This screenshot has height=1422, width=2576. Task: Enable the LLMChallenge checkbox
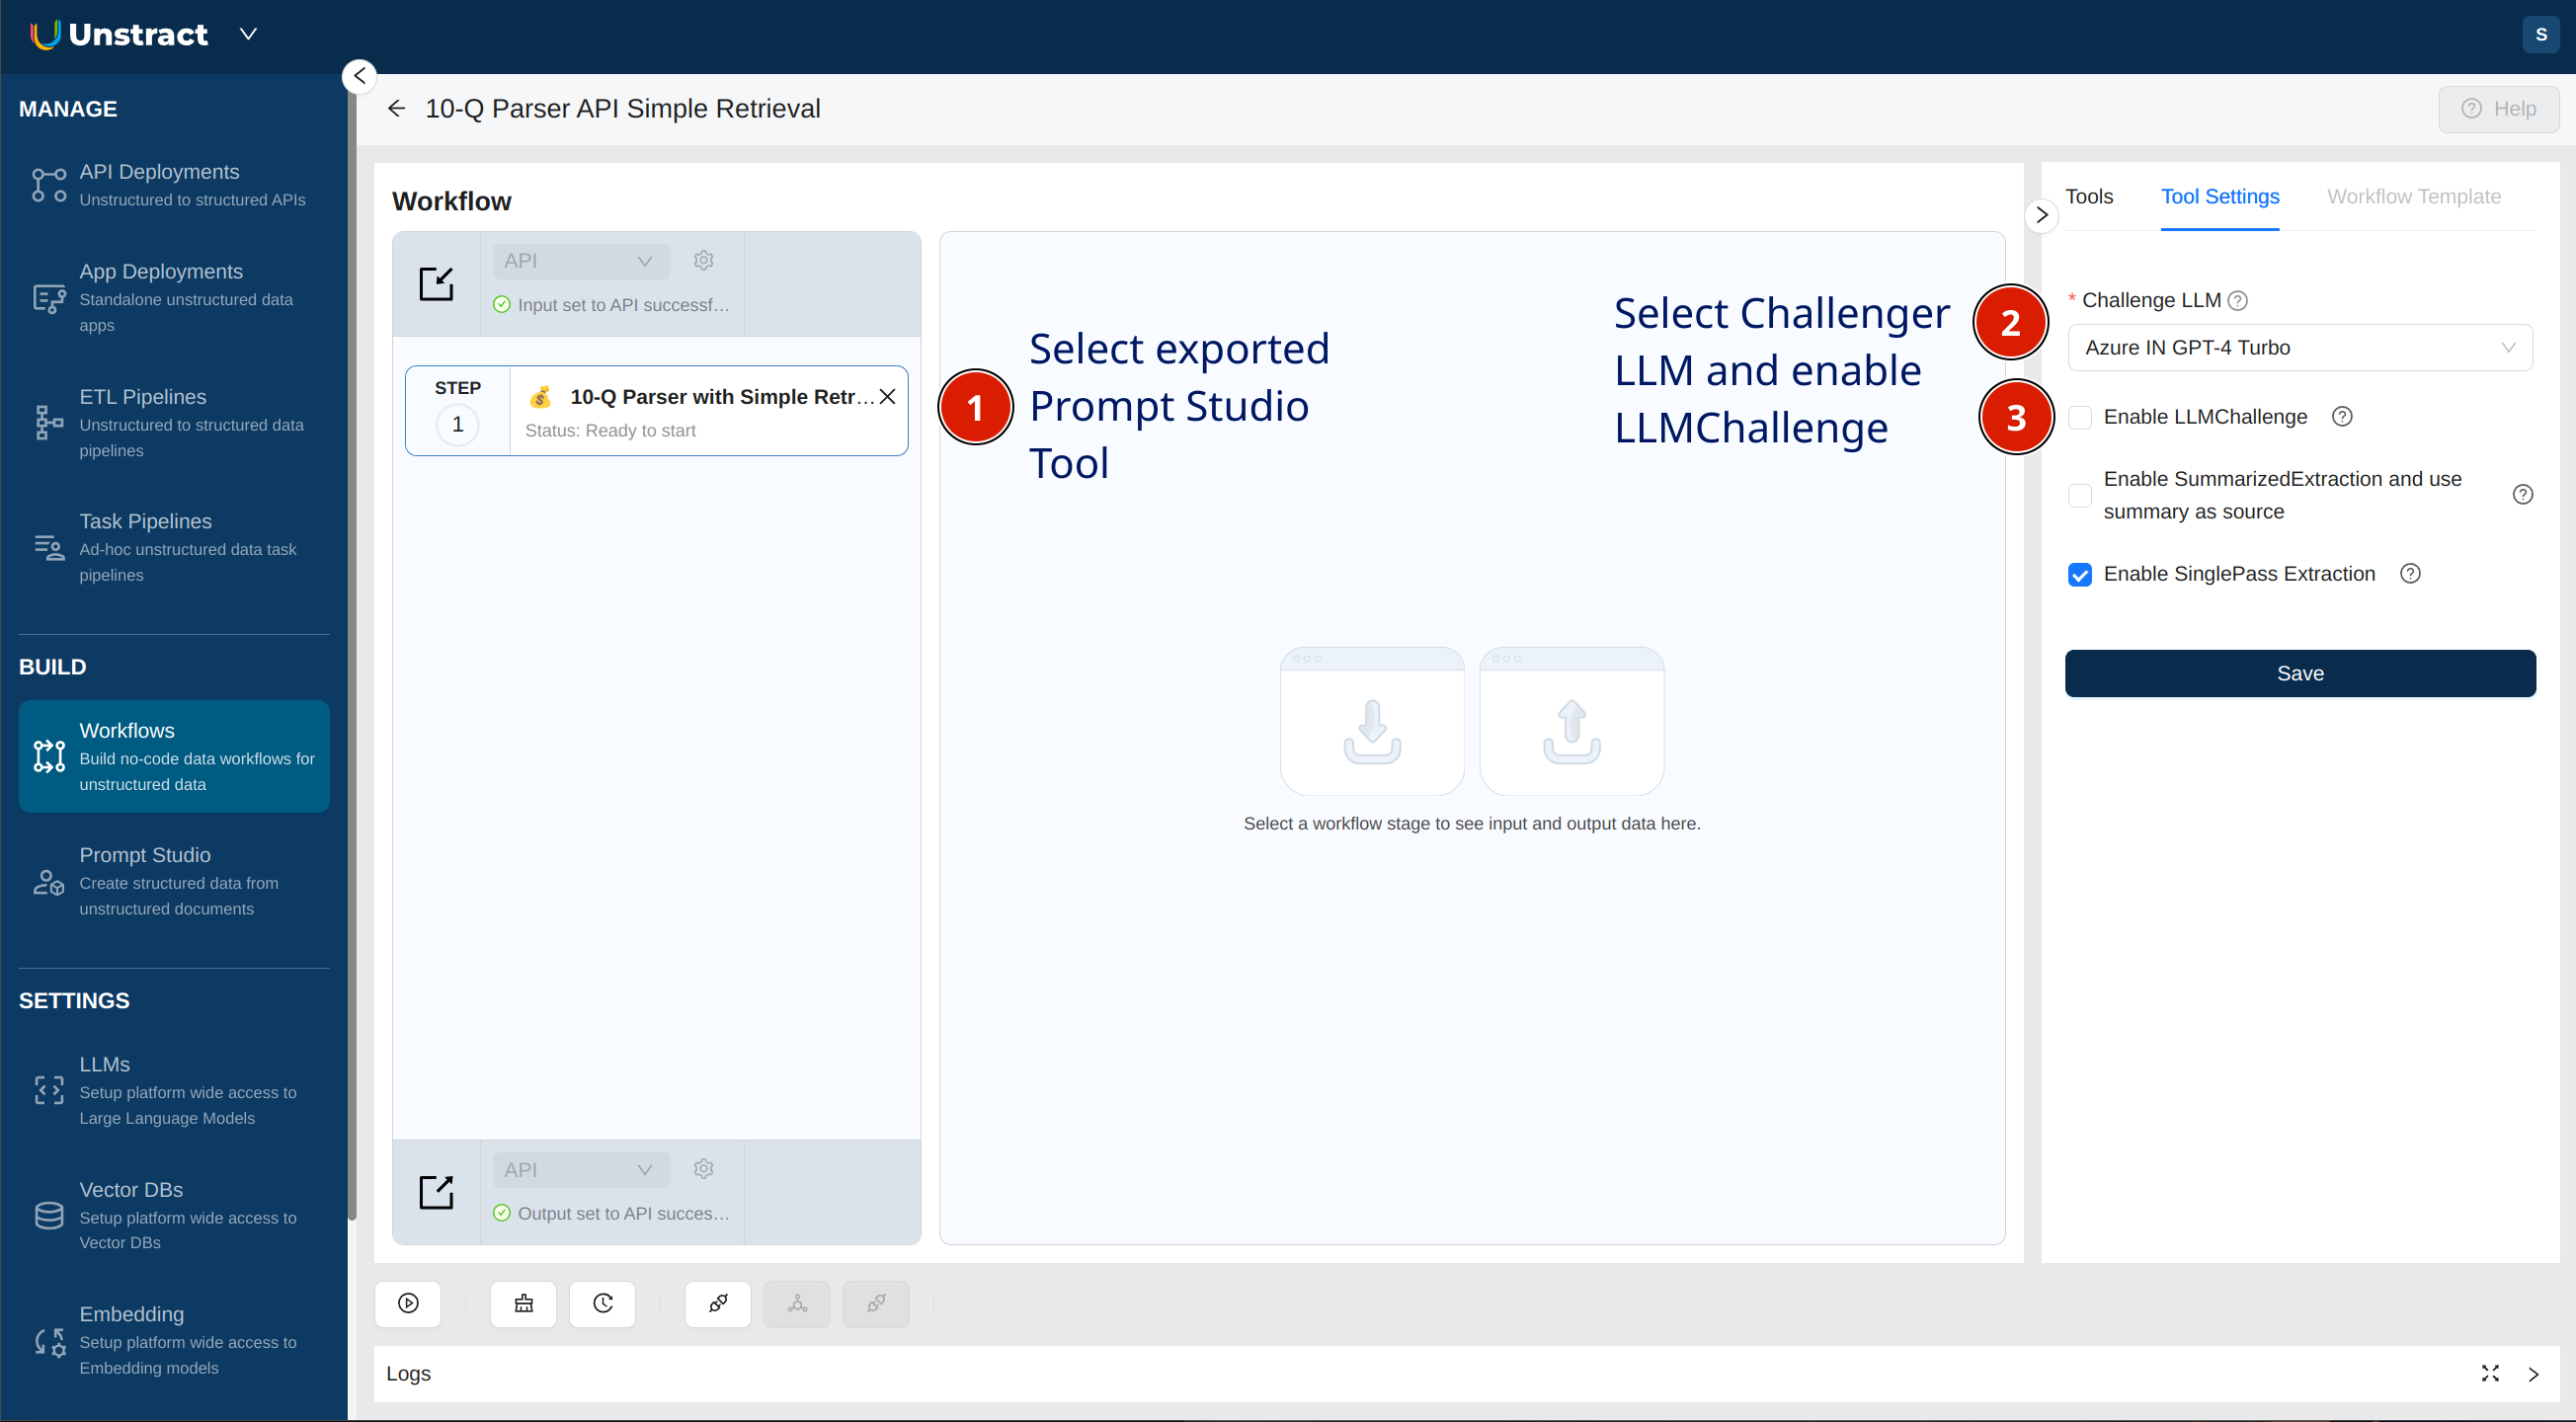click(2079, 418)
